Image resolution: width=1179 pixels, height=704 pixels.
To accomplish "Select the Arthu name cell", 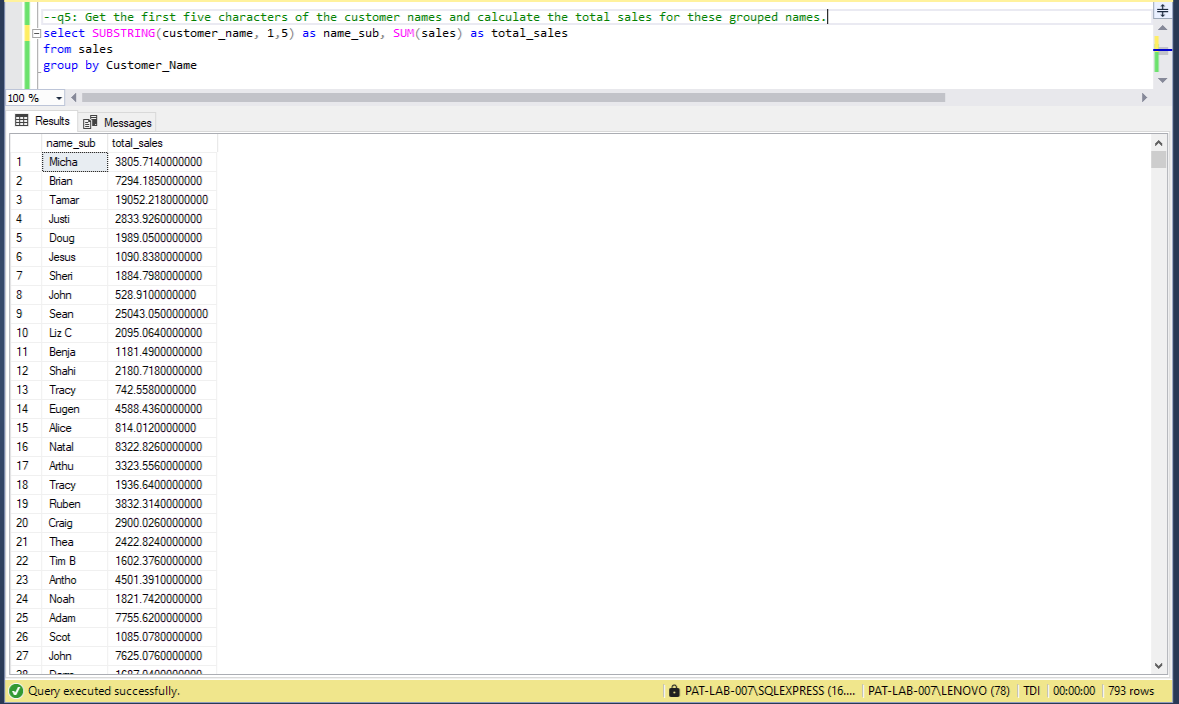I will 74,466.
